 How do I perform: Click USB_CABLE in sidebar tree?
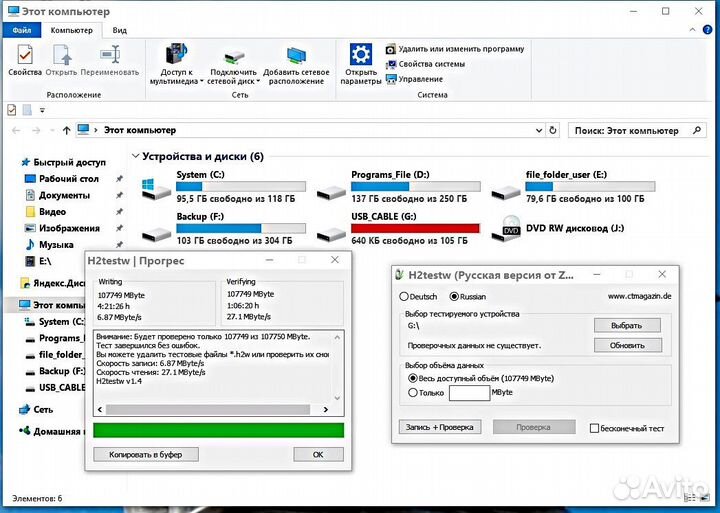pos(62,387)
